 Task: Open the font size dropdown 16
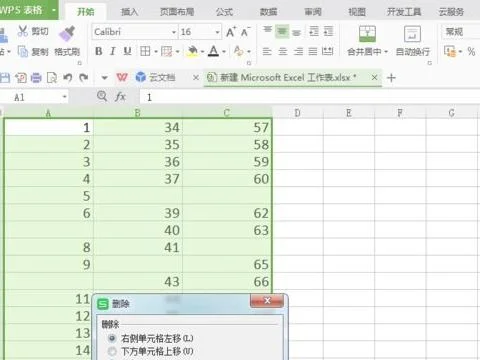[x=217, y=32]
